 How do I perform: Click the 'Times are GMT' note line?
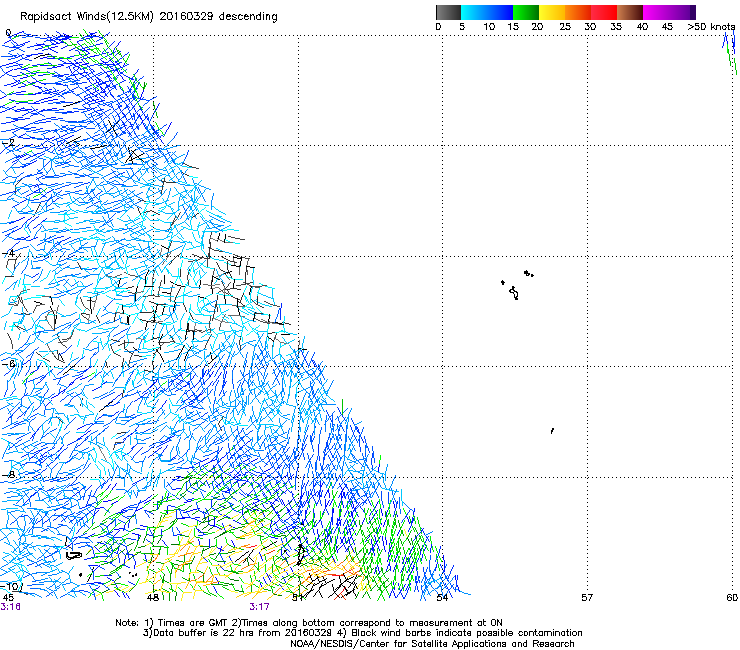(x=309, y=623)
